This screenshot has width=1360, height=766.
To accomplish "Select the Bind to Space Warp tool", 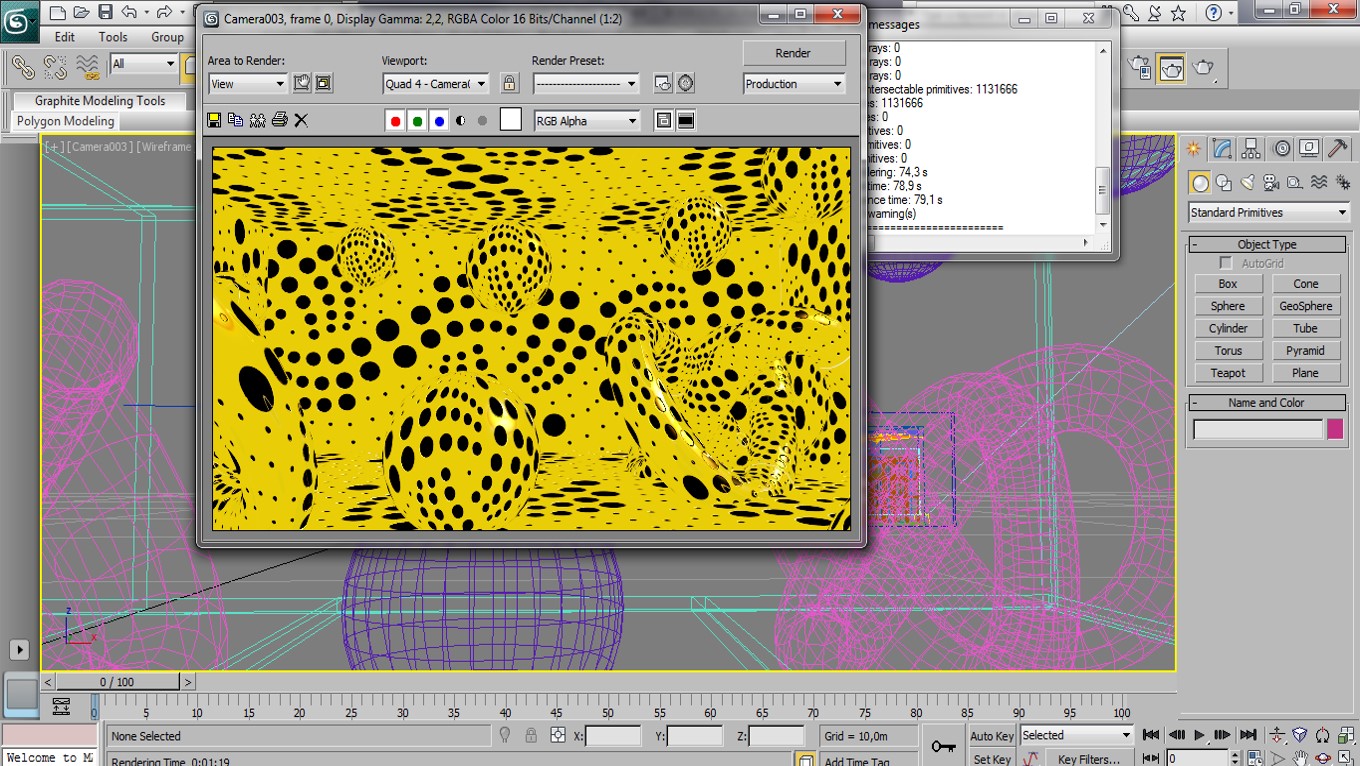I will (x=88, y=67).
